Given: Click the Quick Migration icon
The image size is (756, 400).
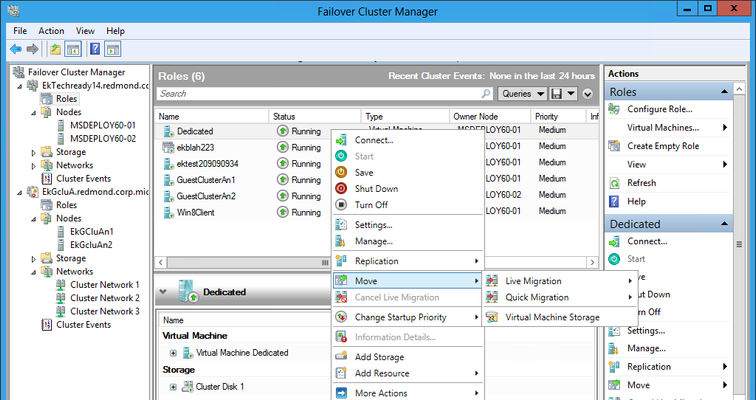Looking at the screenshot, I should pyautogui.click(x=492, y=297).
